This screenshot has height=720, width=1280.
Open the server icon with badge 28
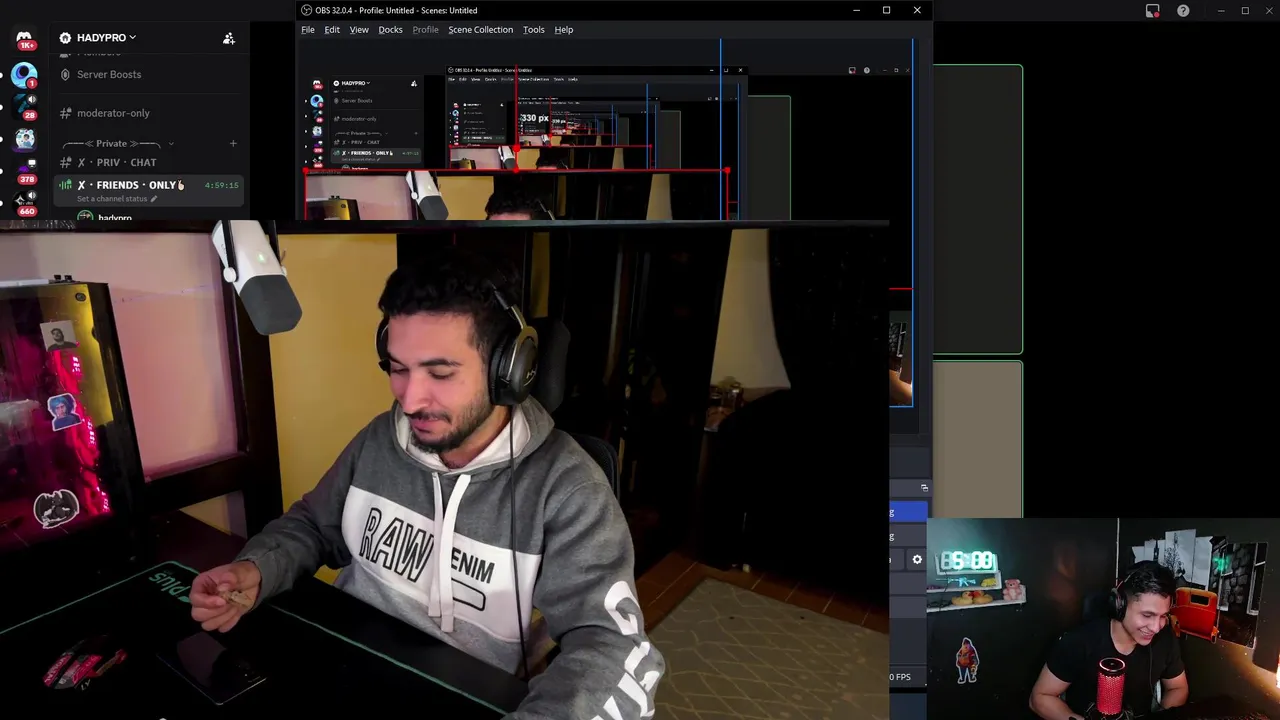click(x=24, y=105)
